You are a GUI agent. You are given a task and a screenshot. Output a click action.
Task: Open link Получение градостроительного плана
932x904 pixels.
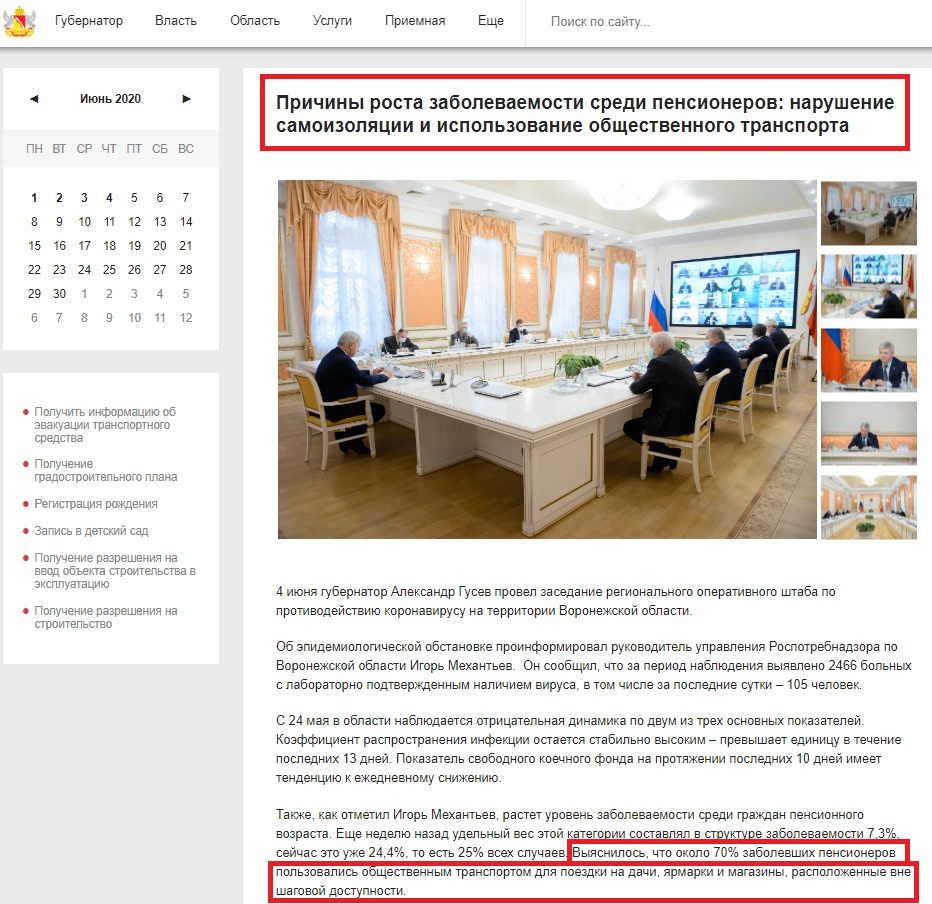click(x=105, y=470)
